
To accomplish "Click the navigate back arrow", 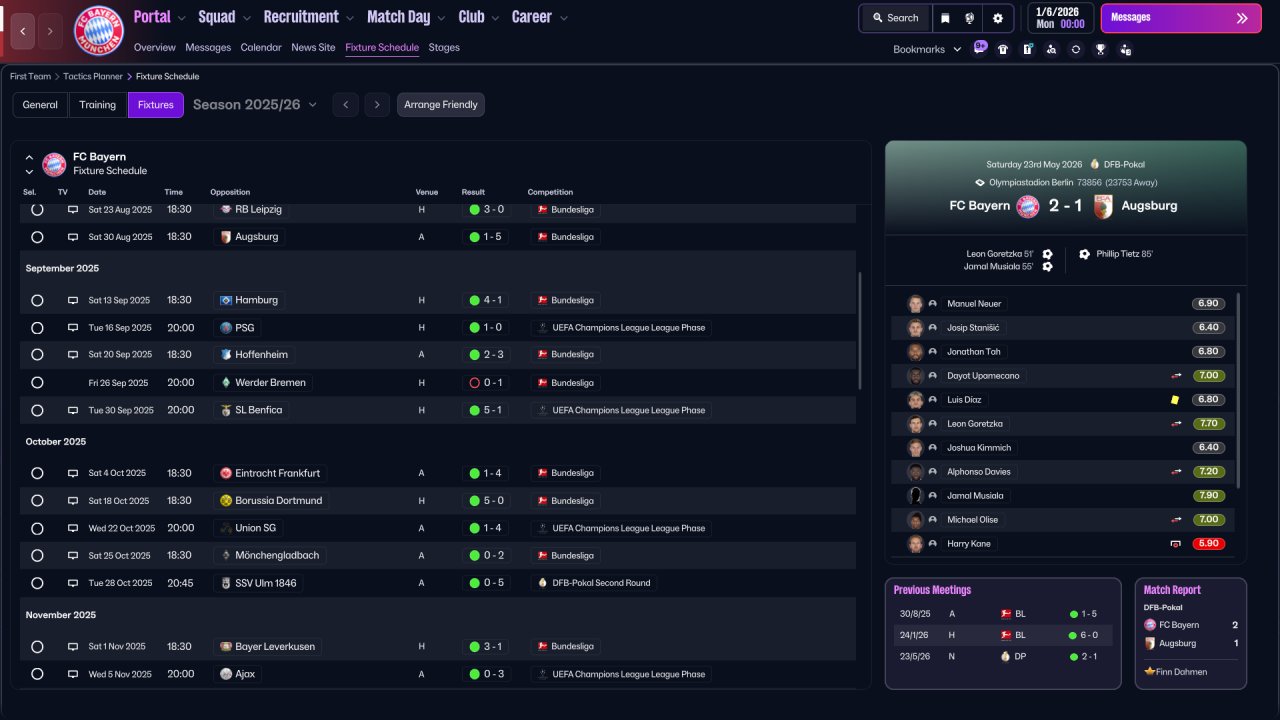I will (x=22, y=31).
